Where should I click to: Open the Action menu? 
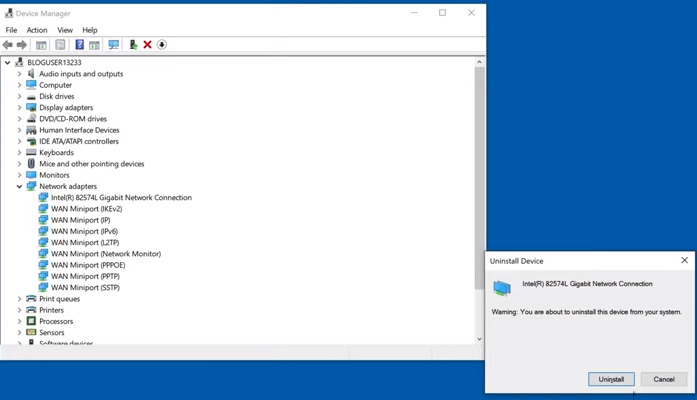[x=37, y=30]
